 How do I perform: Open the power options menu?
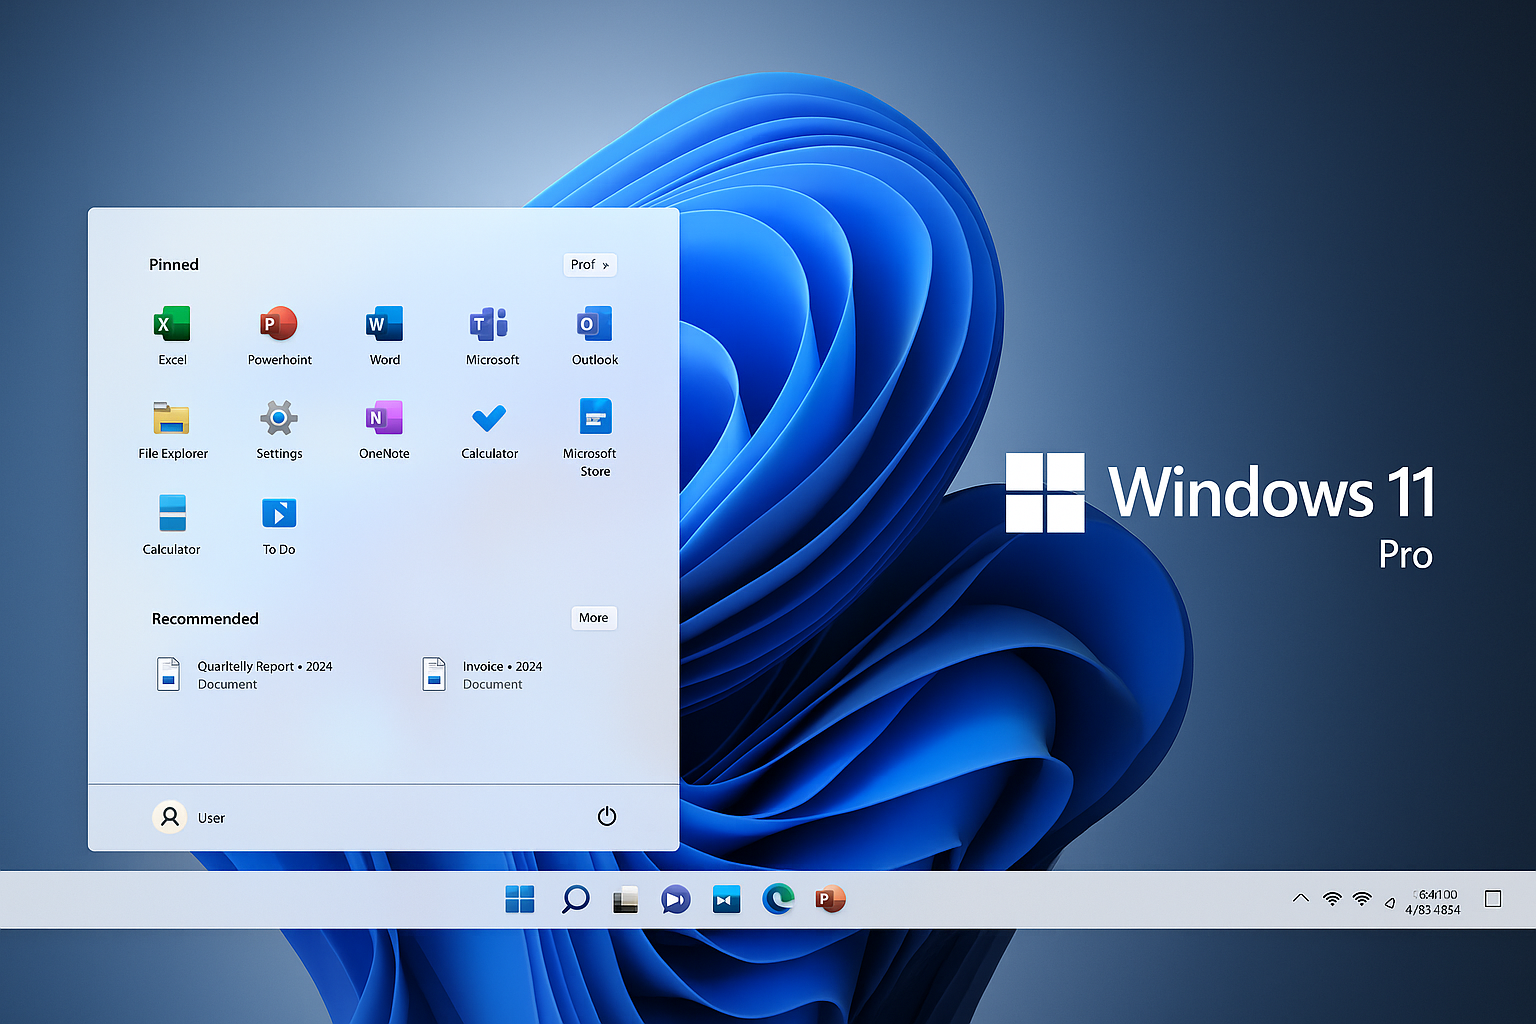pyautogui.click(x=607, y=816)
